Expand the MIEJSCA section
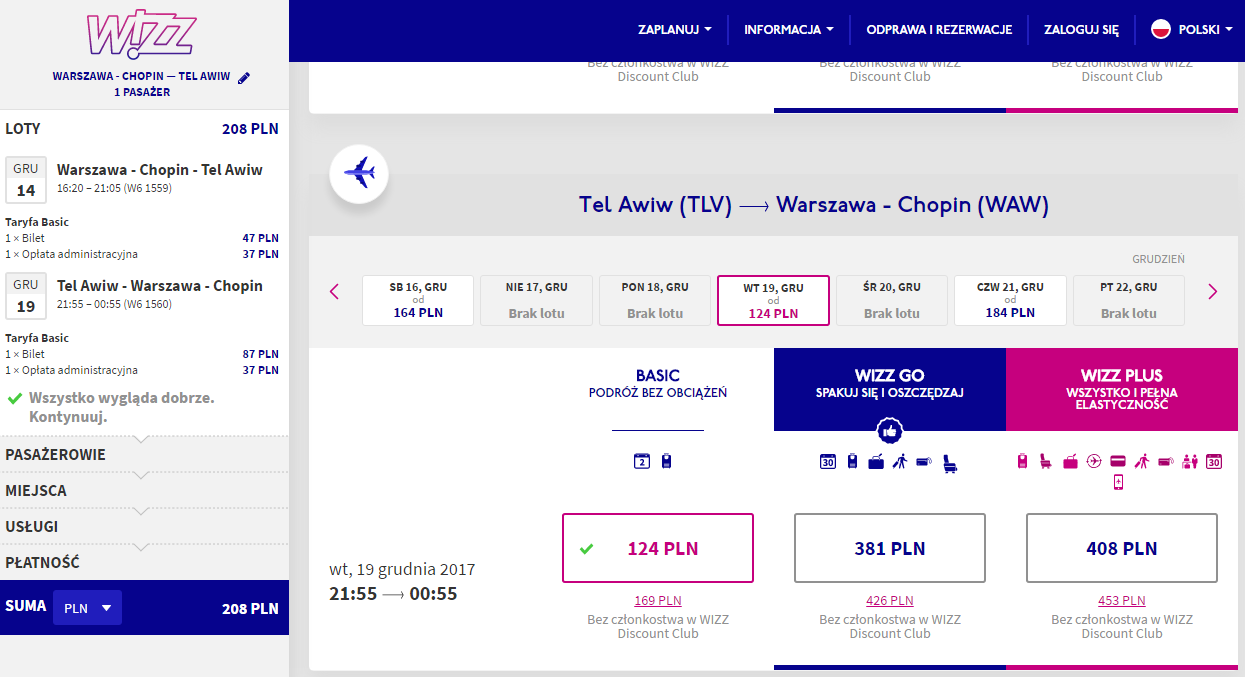The height and width of the screenshot is (677, 1245). tap(144, 491)
